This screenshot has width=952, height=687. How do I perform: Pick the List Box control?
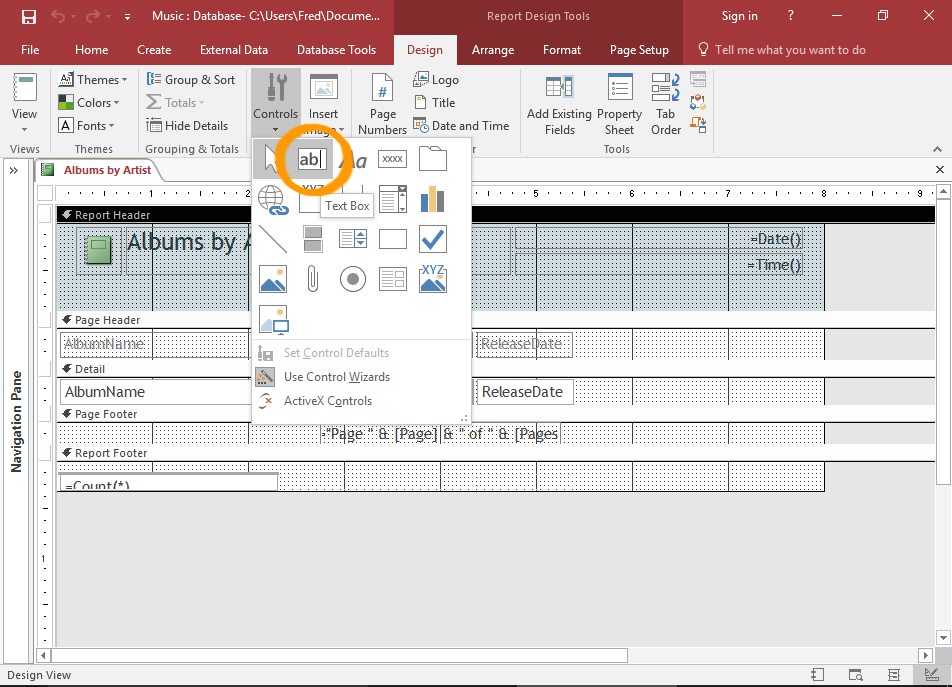coord(353,239)
